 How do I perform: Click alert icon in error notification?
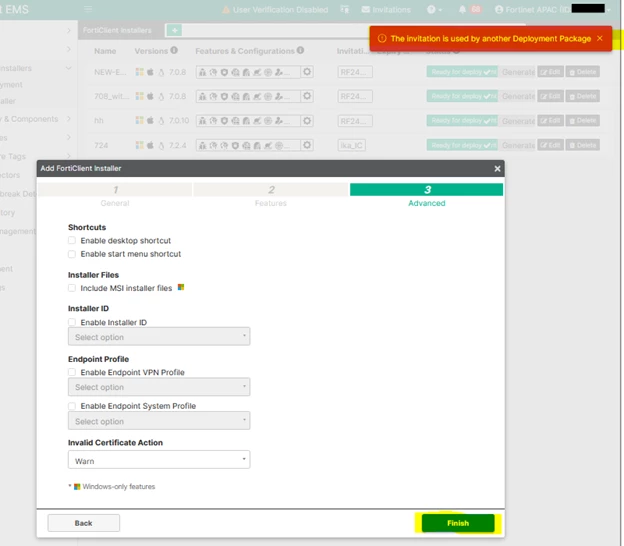click(x=382, y=38)
